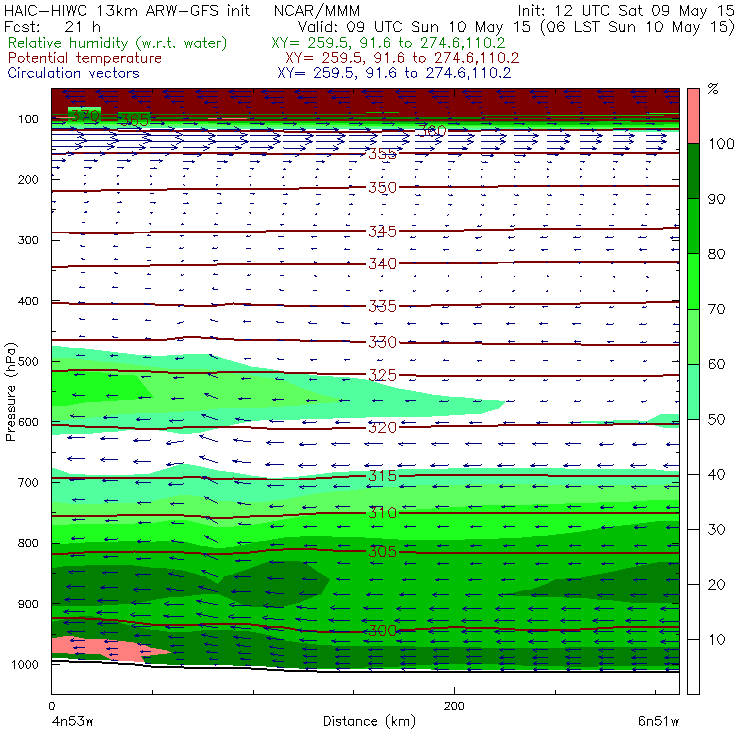Click the colorbar tick label 10

point(716,639)
